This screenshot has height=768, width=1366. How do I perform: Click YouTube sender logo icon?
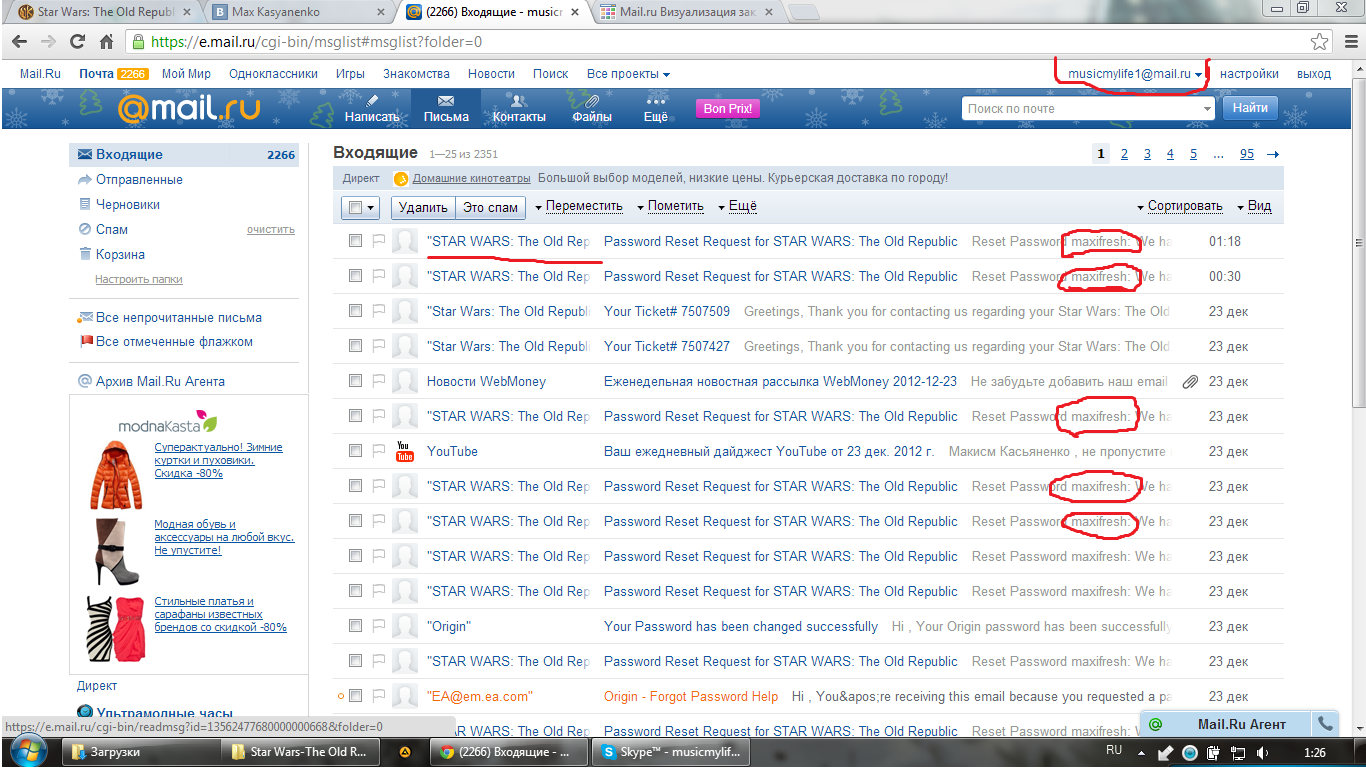pos(405,451)
